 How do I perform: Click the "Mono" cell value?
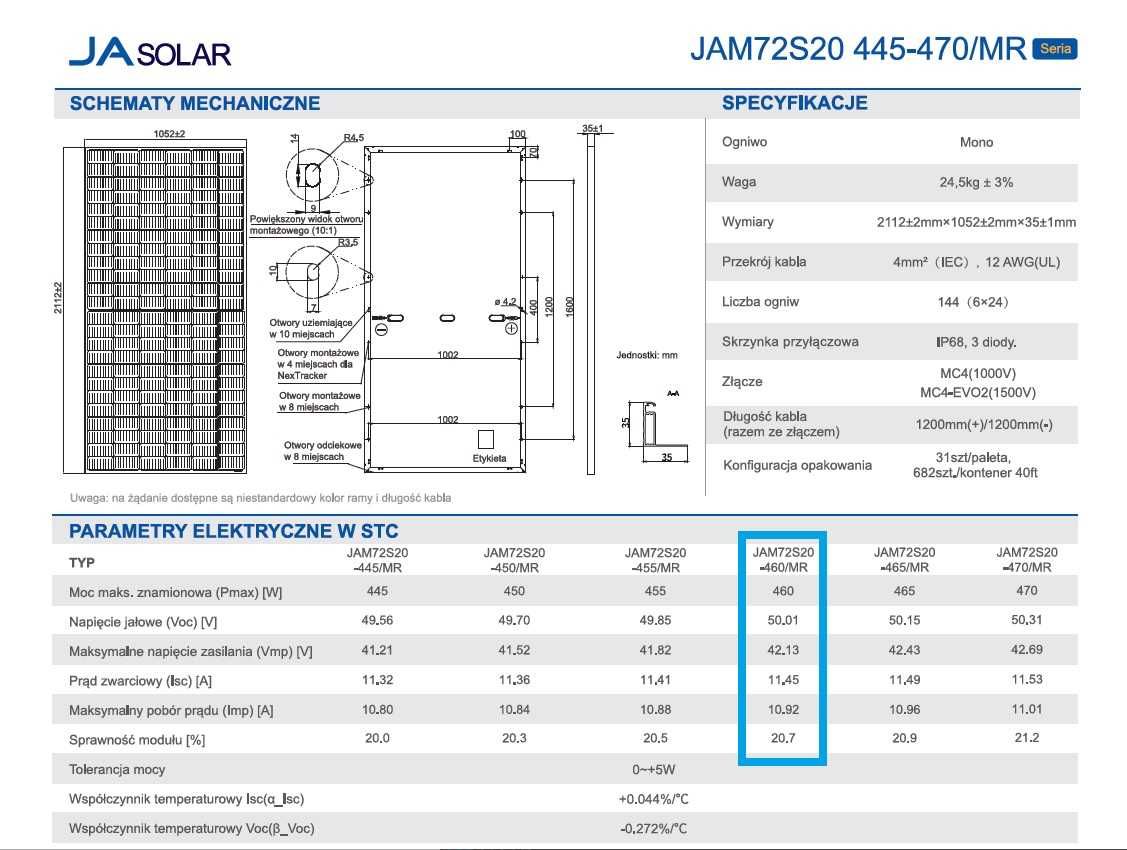pyautogui.click(x=976, y=142)
